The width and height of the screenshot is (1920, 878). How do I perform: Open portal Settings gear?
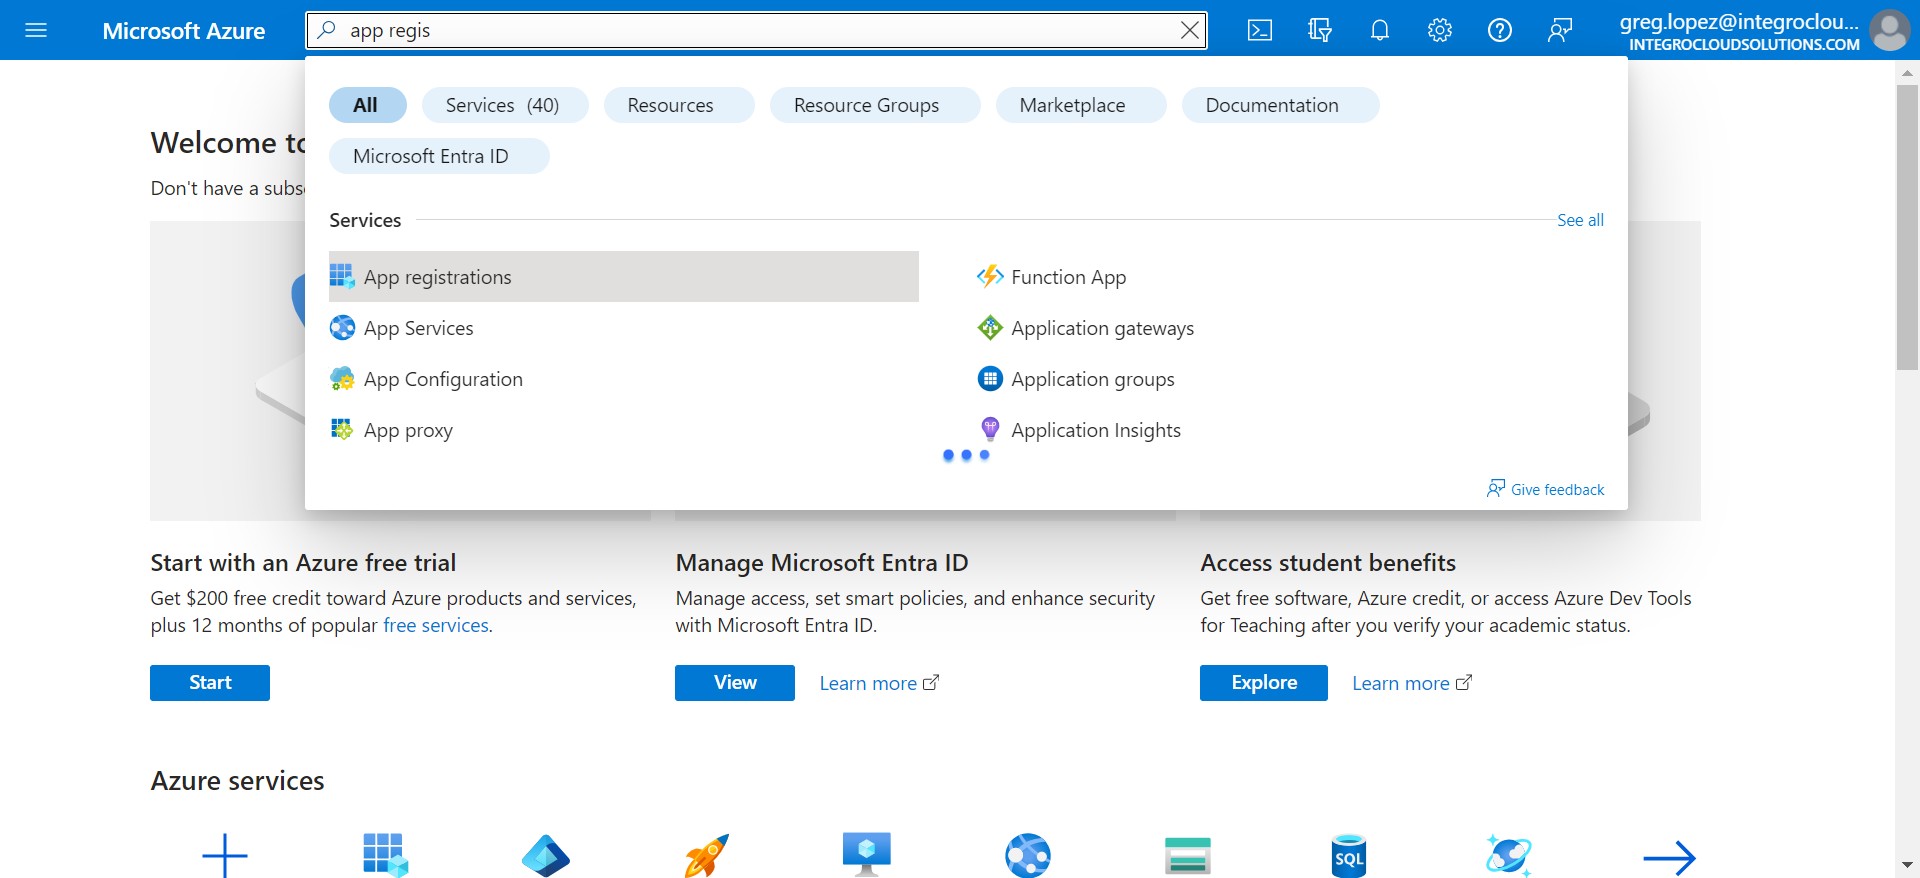pos(1440,30)
